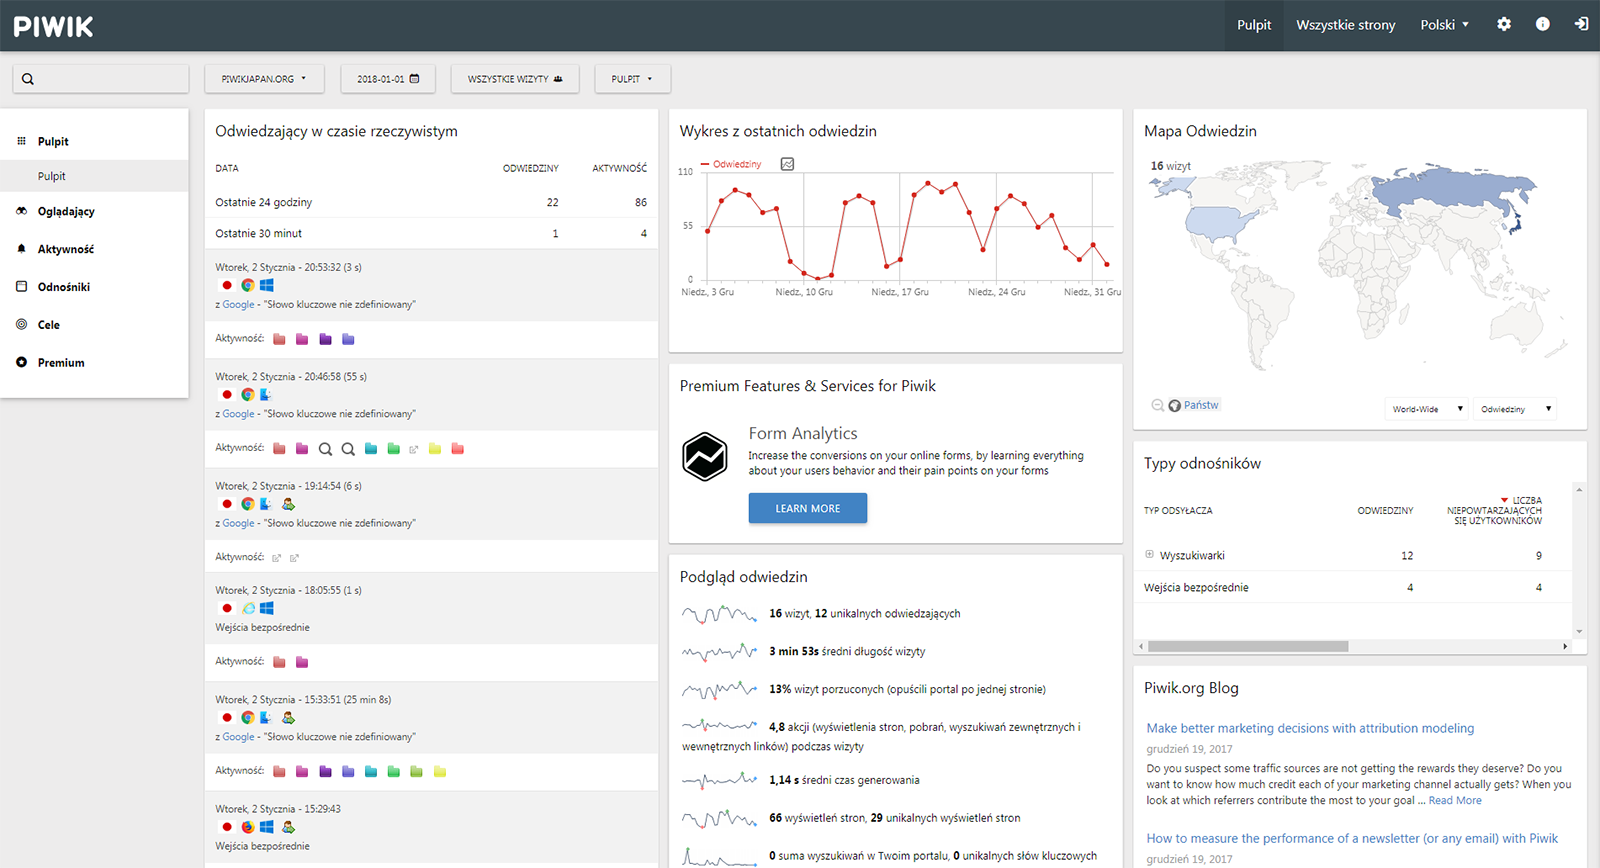Expand the Wyszukiwarki referrer row

[x=1149, y=554]
